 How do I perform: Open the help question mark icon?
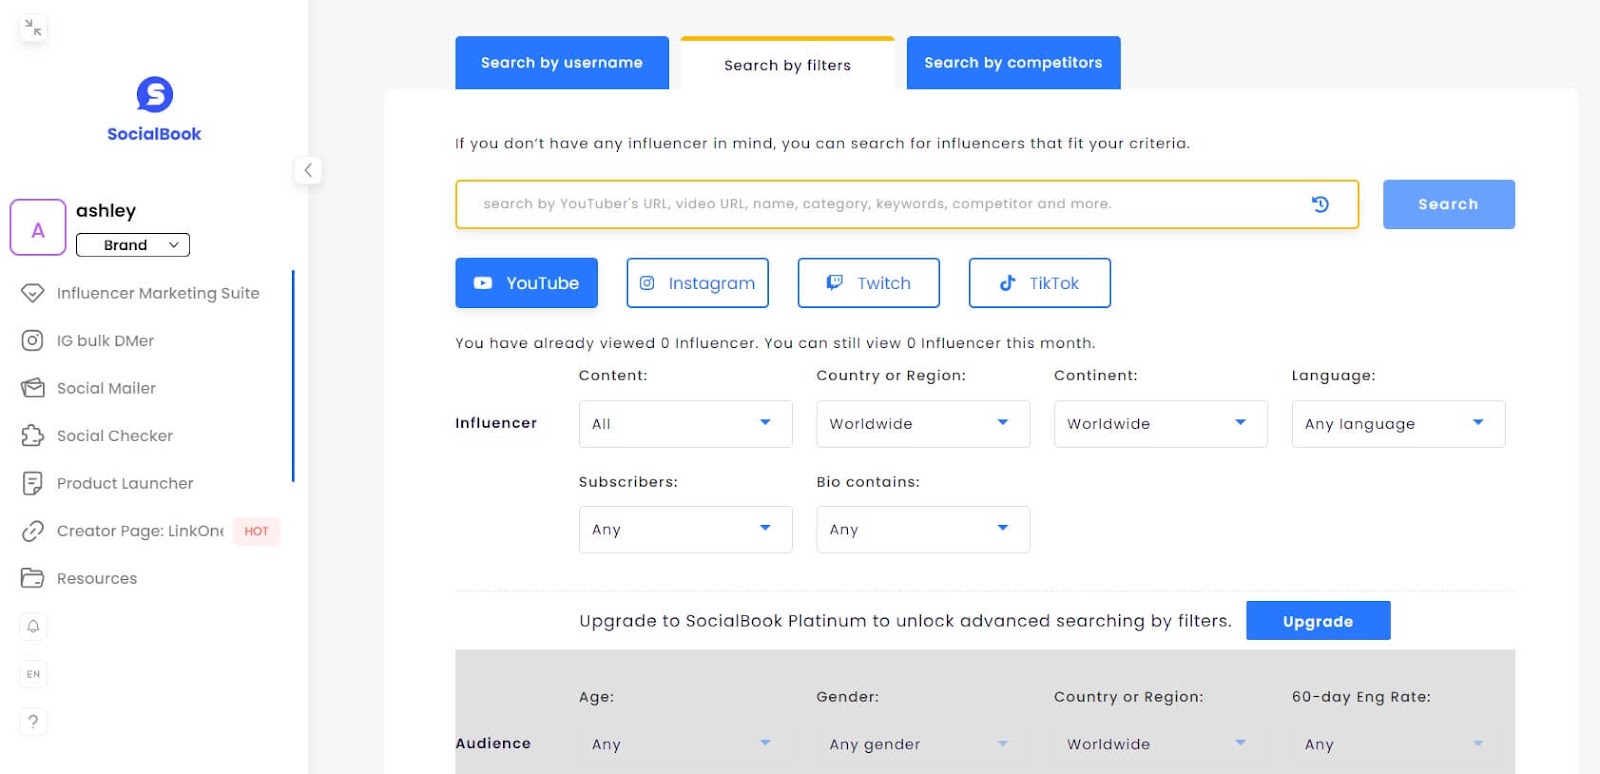tap(33, 721)
